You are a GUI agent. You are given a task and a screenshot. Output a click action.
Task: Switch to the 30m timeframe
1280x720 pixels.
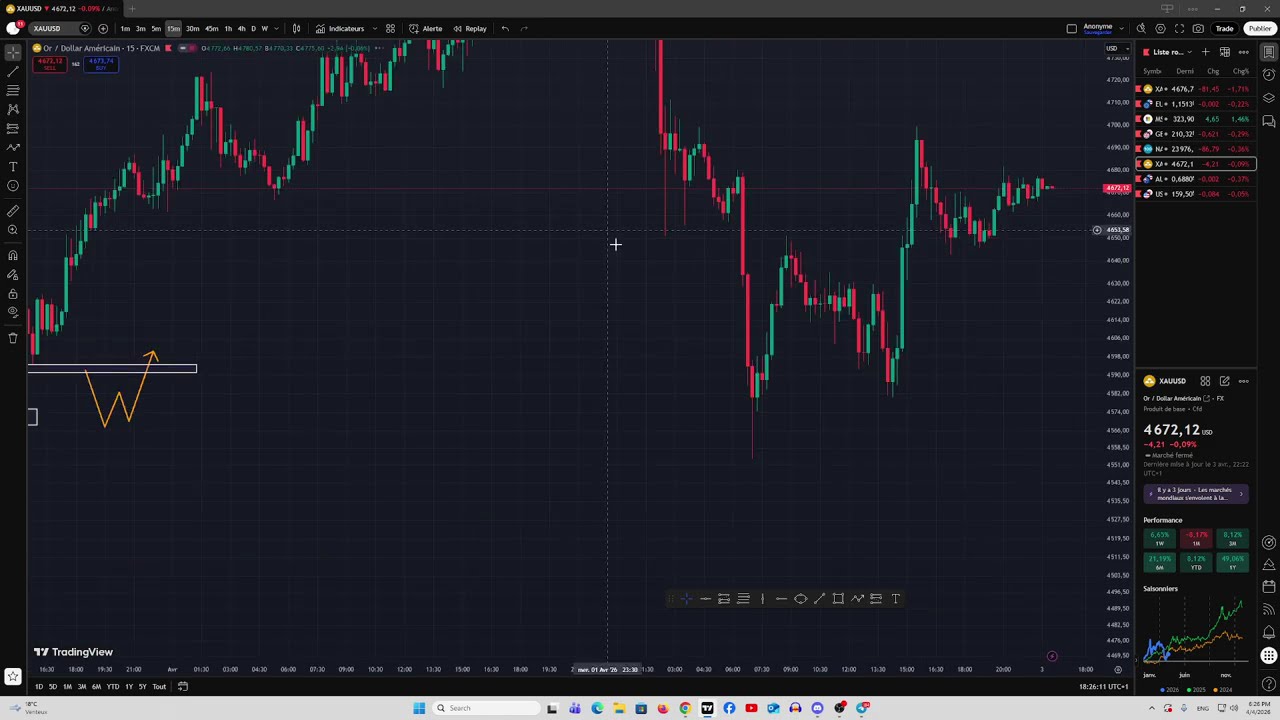tap(192, 28)
